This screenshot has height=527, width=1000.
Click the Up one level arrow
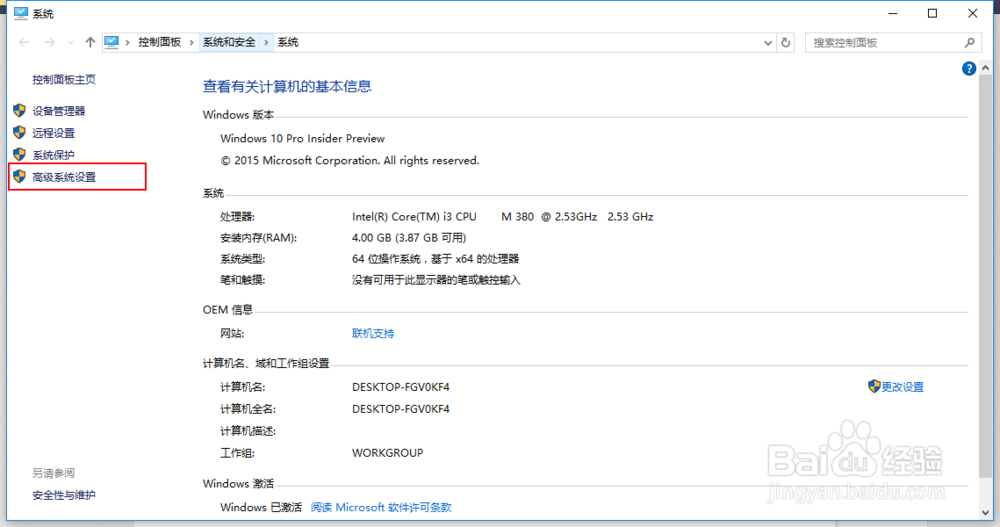pyautogui.click(x=90, y=42)
